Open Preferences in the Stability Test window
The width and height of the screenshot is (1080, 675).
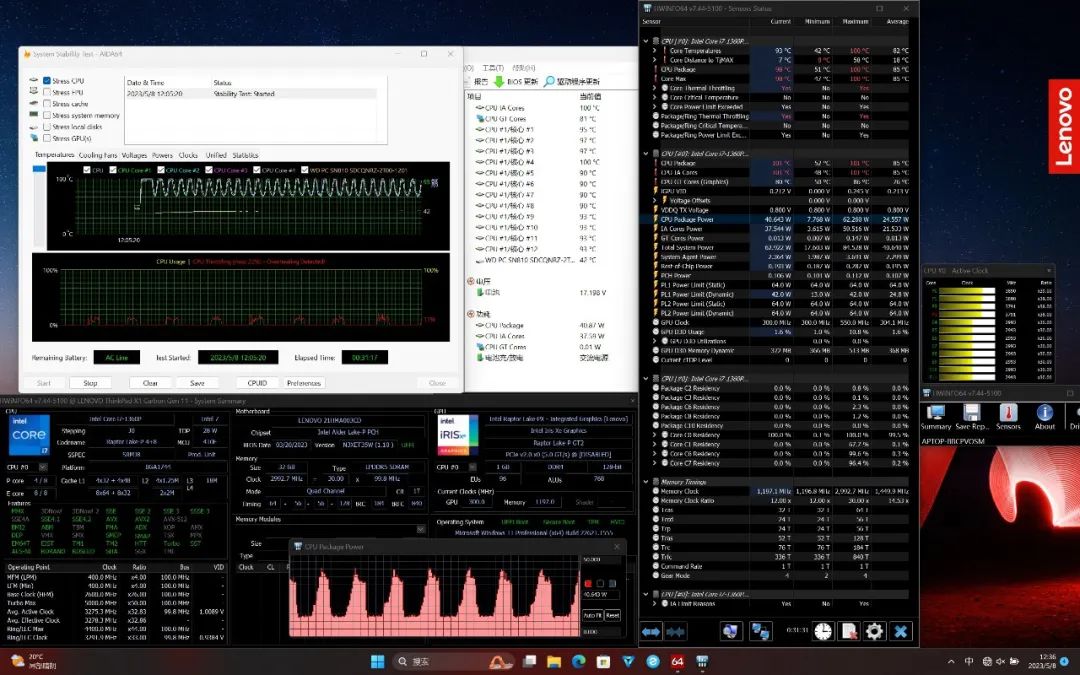[304, 383]
